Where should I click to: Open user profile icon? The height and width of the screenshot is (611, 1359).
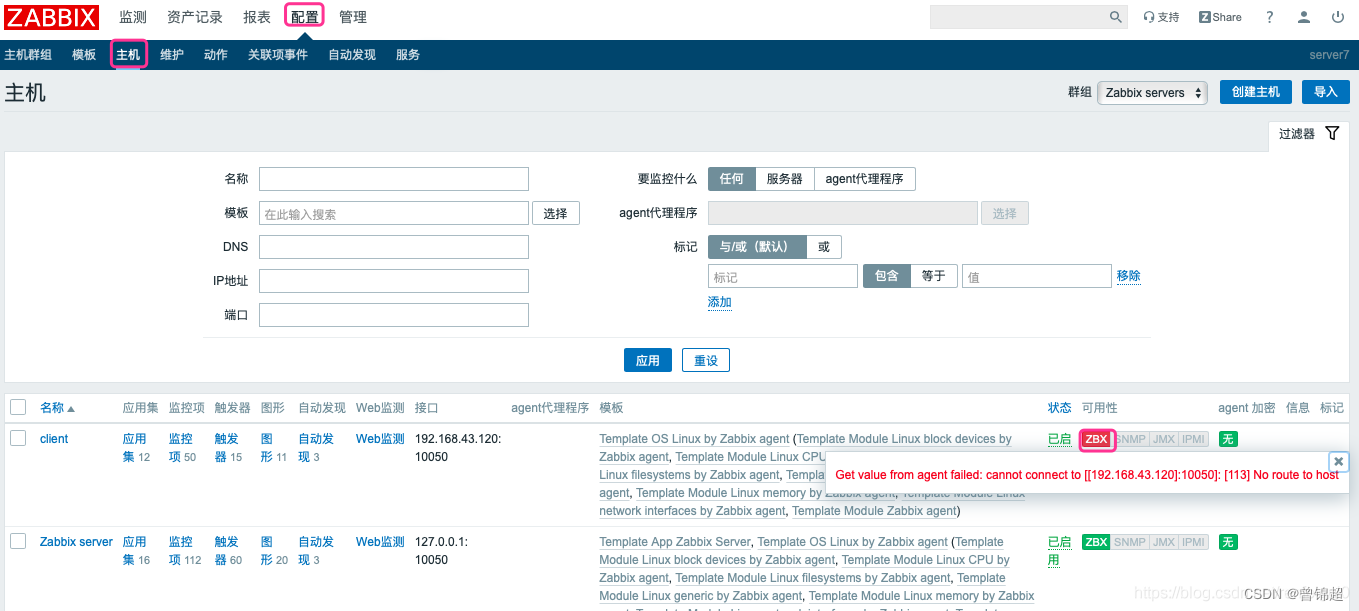click(1304, 17)
